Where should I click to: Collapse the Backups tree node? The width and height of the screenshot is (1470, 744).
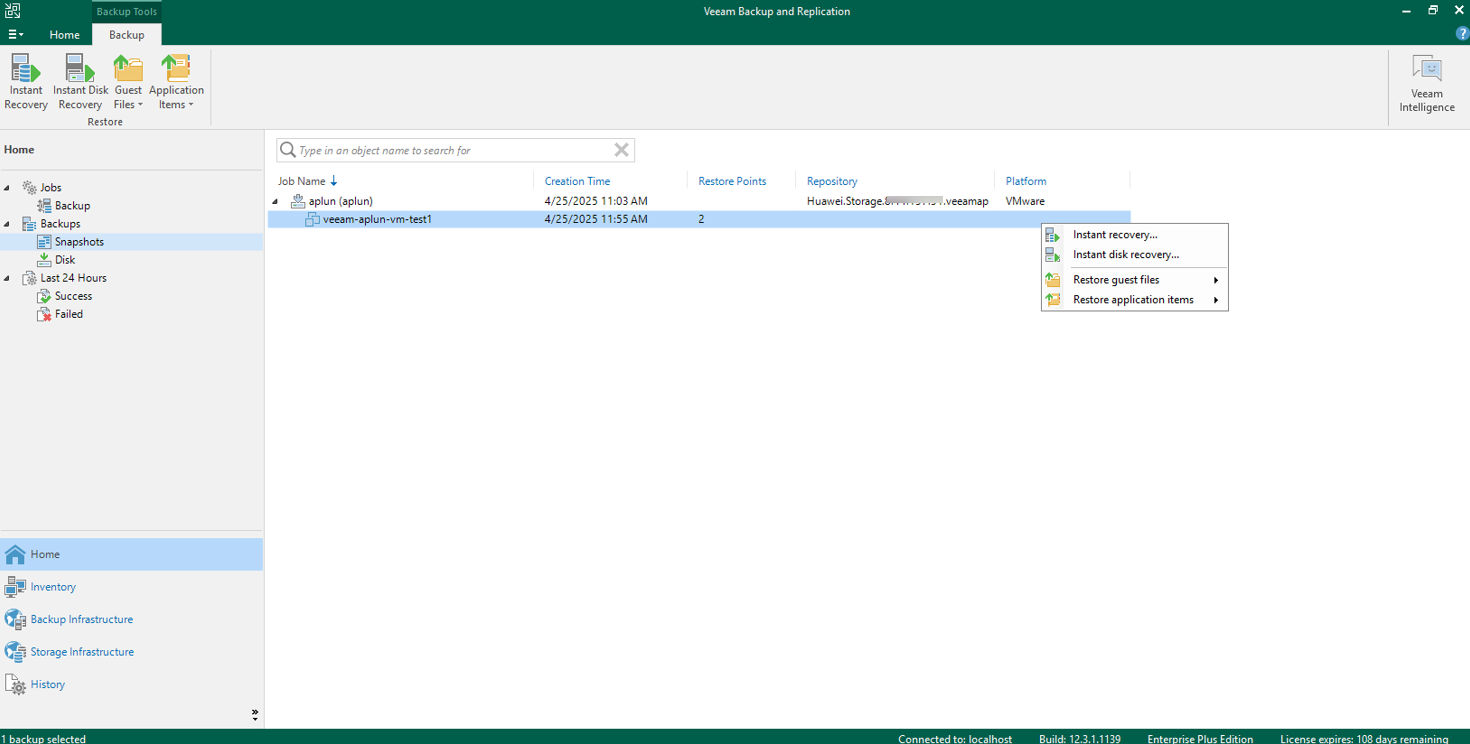tap(8, 224)
